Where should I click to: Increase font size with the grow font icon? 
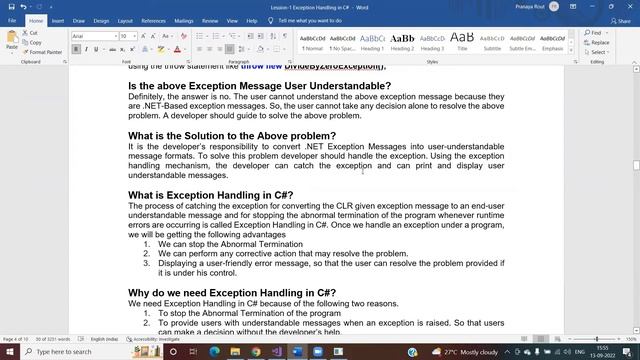point(143,36)
